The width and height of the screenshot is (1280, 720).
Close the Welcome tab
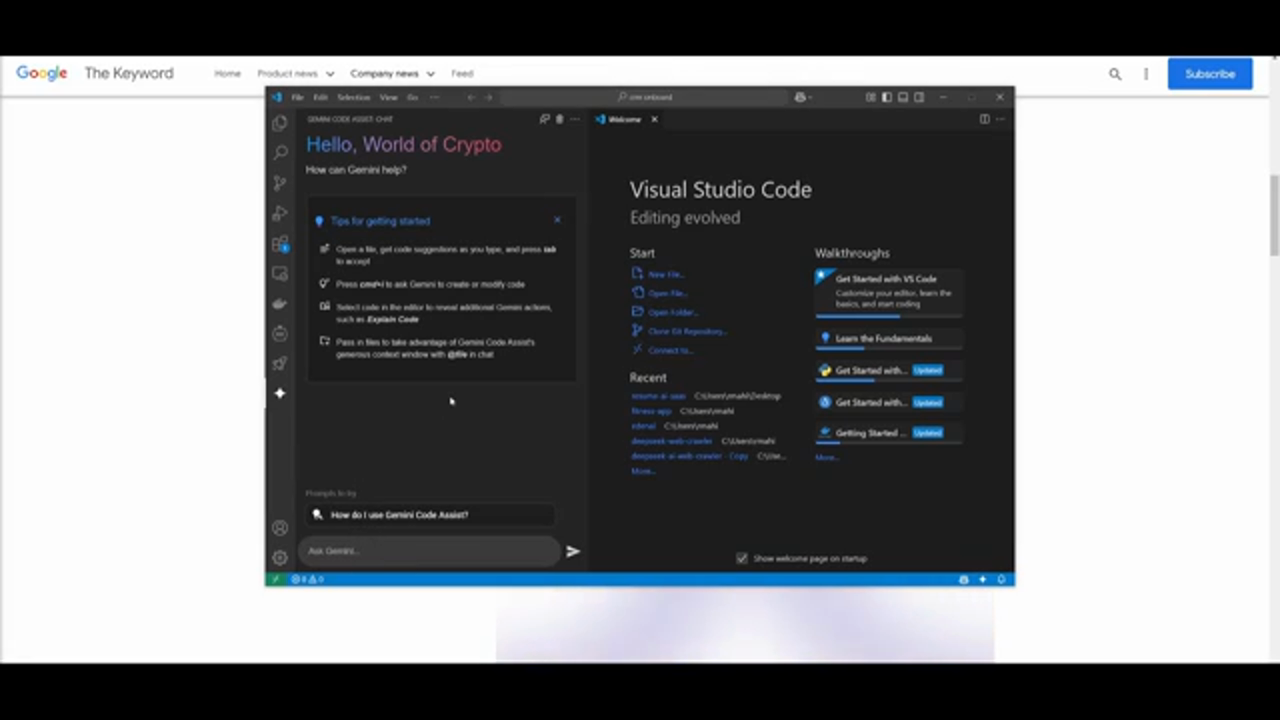pos(654,119)
